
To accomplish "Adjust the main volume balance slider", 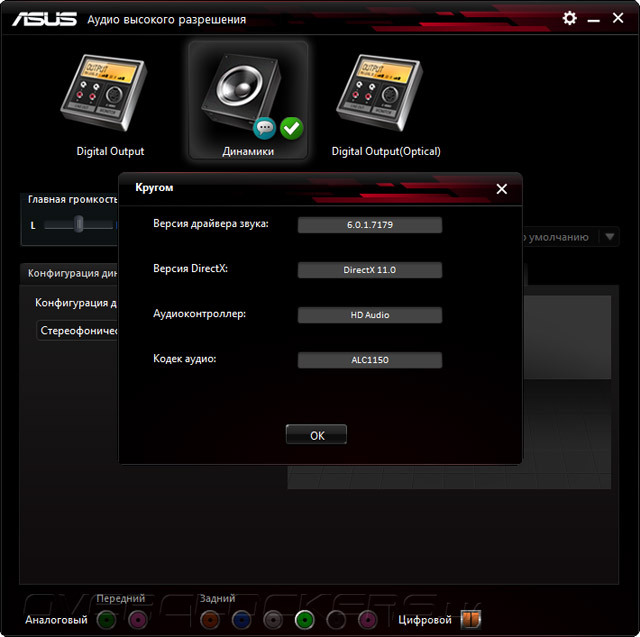I will (79, 224).
